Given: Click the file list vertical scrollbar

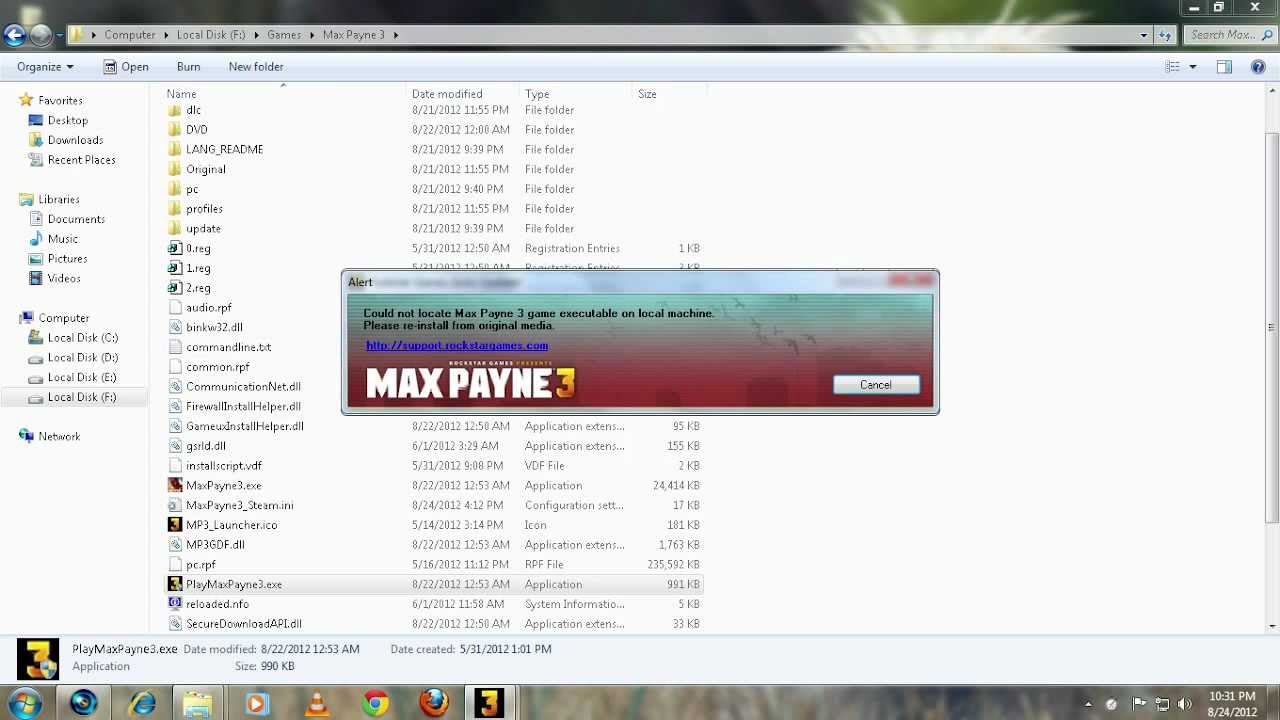Looking at the screenshot, I should coord(1271,326).
